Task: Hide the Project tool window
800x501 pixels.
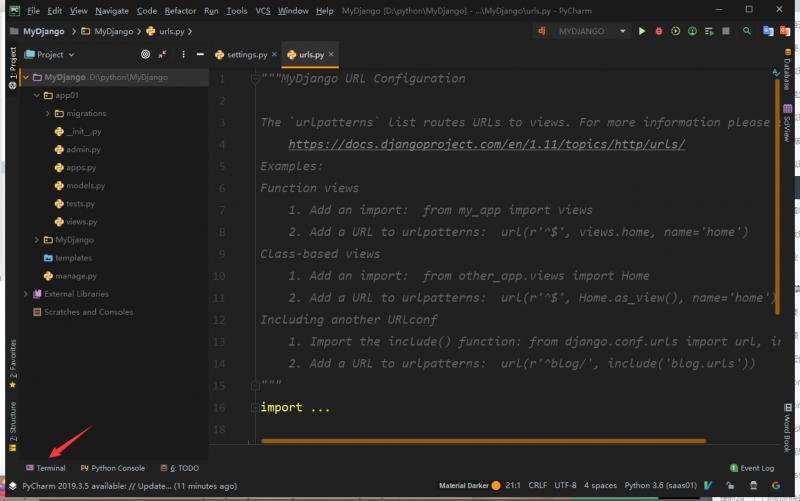Action: point(200,54)
